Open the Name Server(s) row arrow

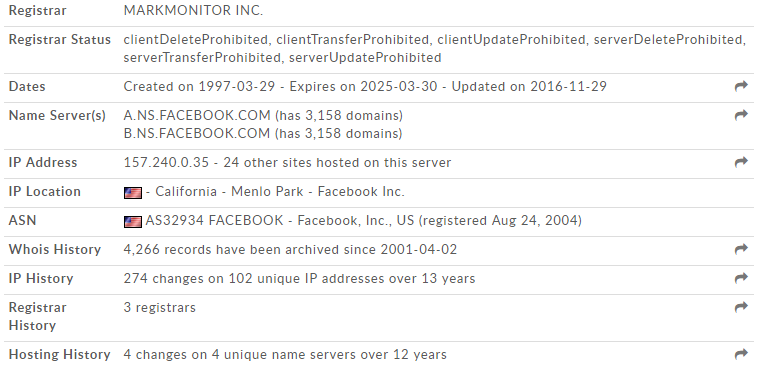click(741, 115)
